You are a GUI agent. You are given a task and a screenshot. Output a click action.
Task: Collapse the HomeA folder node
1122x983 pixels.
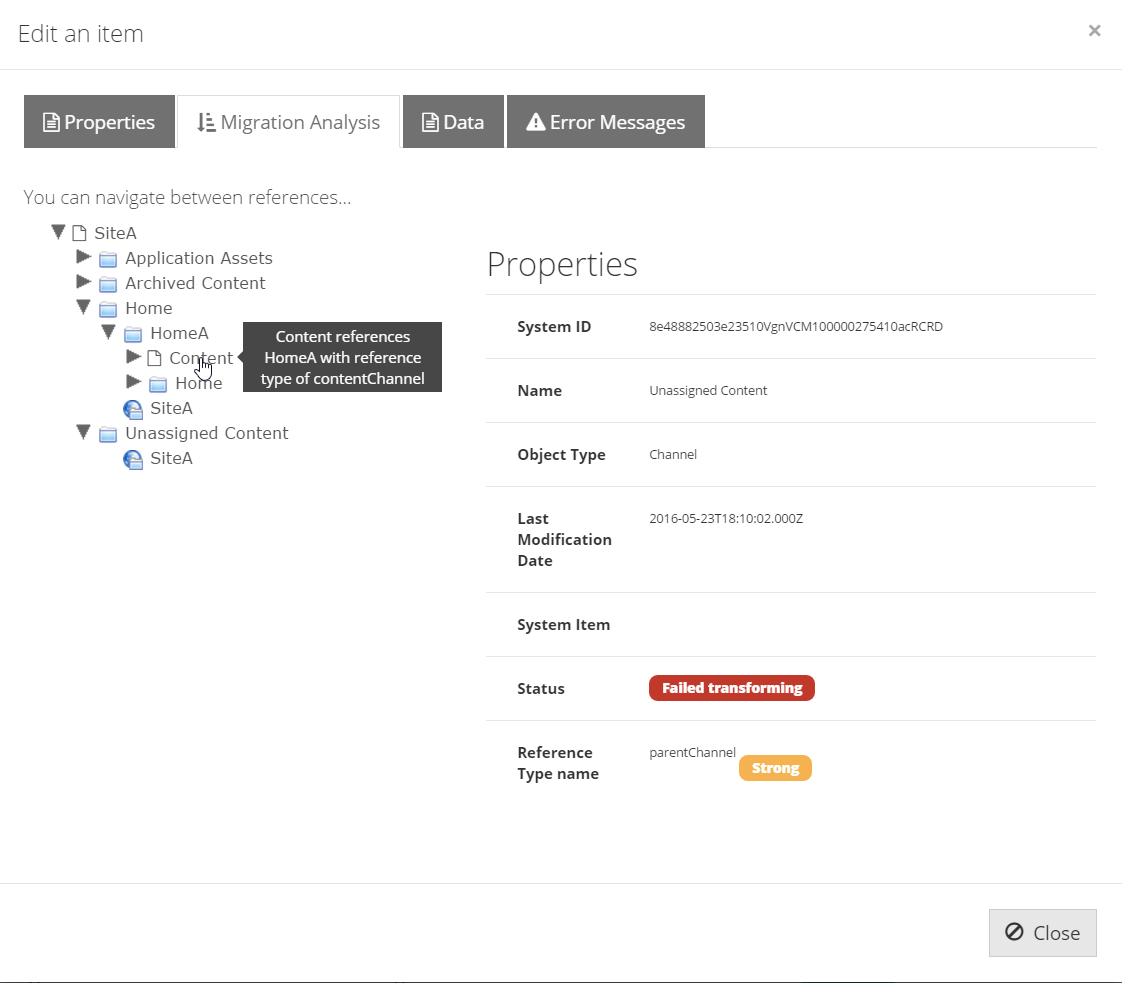click(109, 332)
